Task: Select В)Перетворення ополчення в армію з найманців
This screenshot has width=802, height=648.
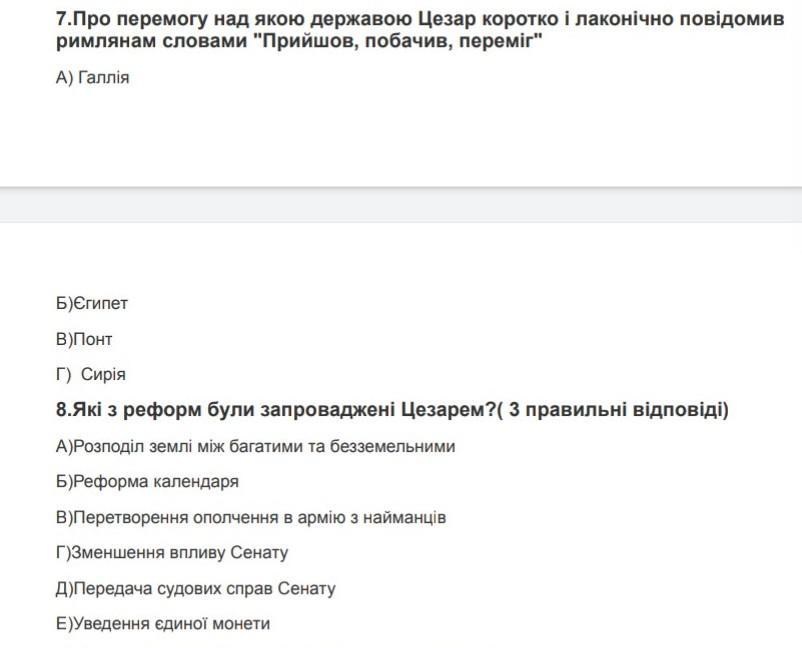Action: [x=251, y=518]
